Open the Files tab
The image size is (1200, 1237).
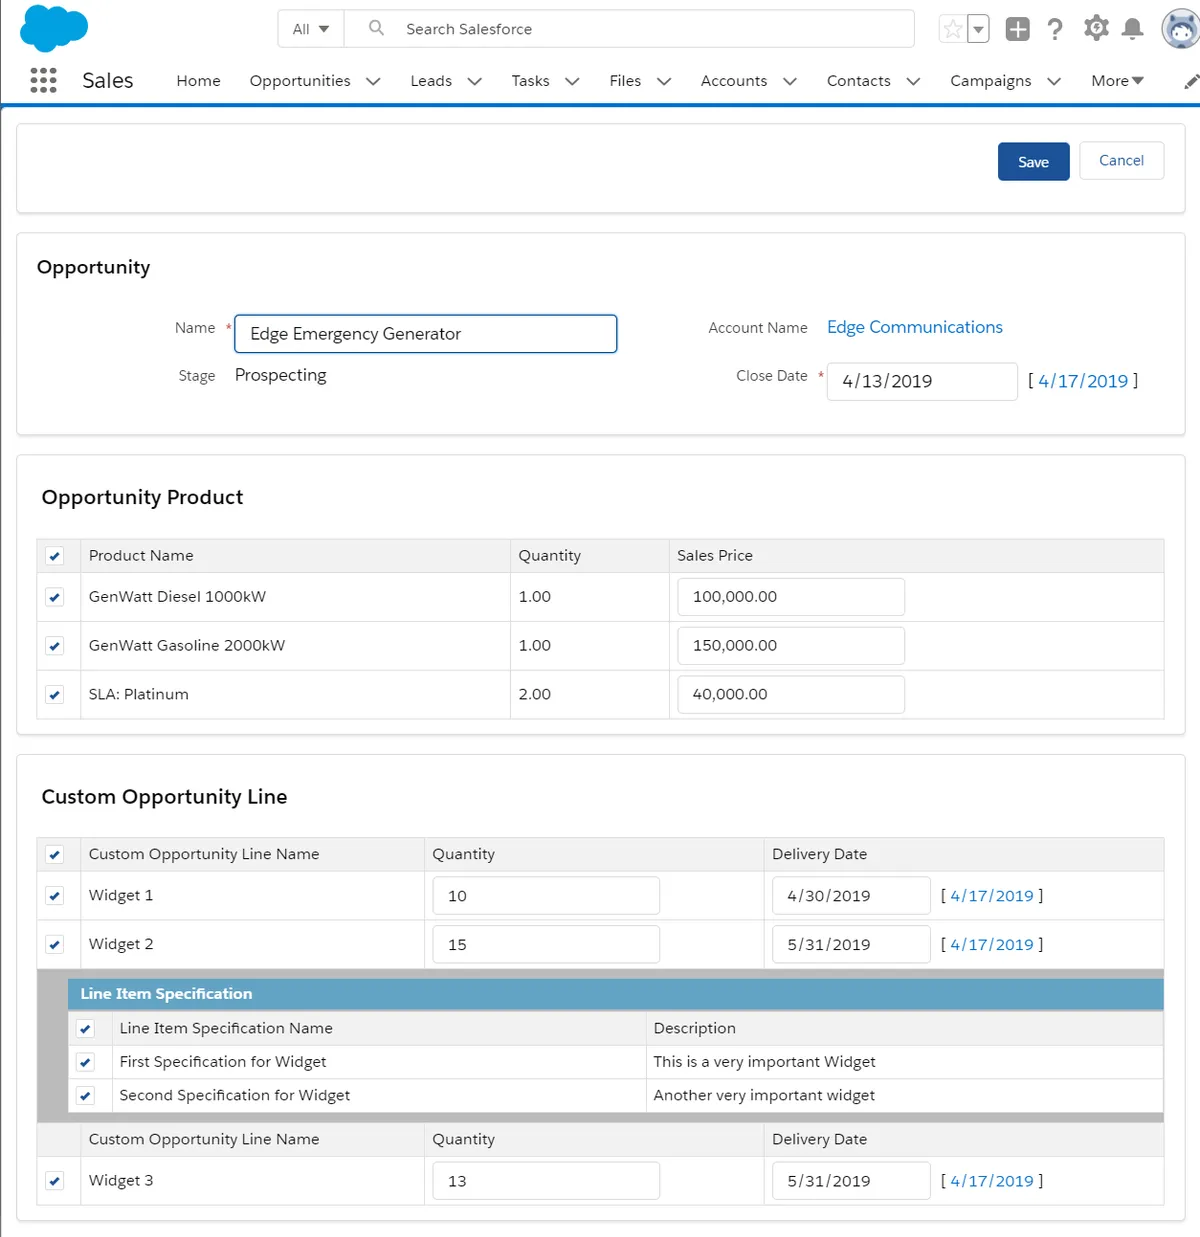pos(625,81)
